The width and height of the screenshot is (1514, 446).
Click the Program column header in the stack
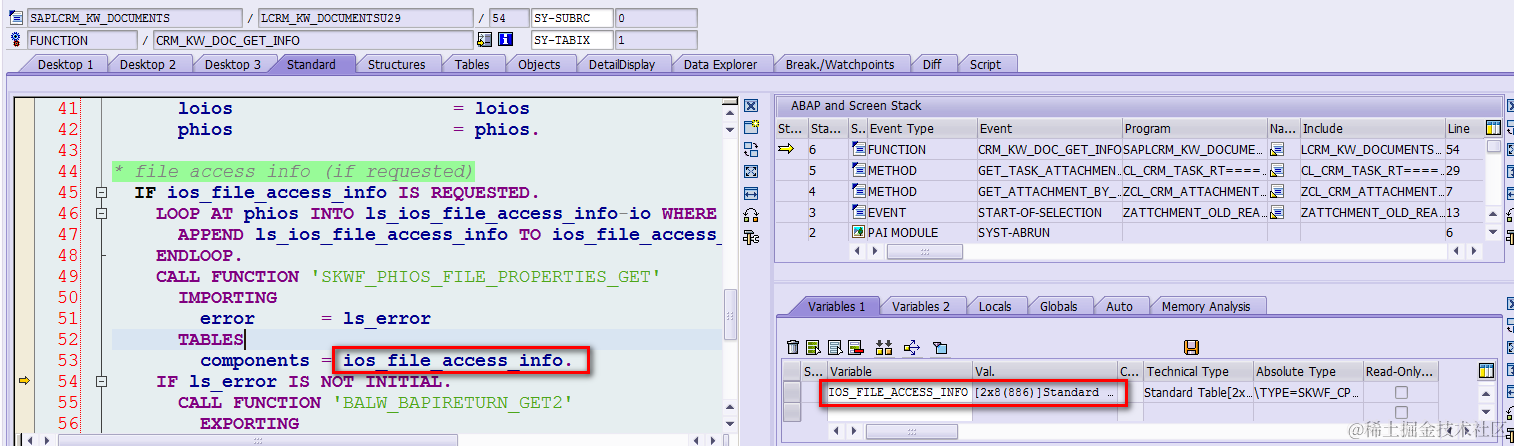[1194, 128]
